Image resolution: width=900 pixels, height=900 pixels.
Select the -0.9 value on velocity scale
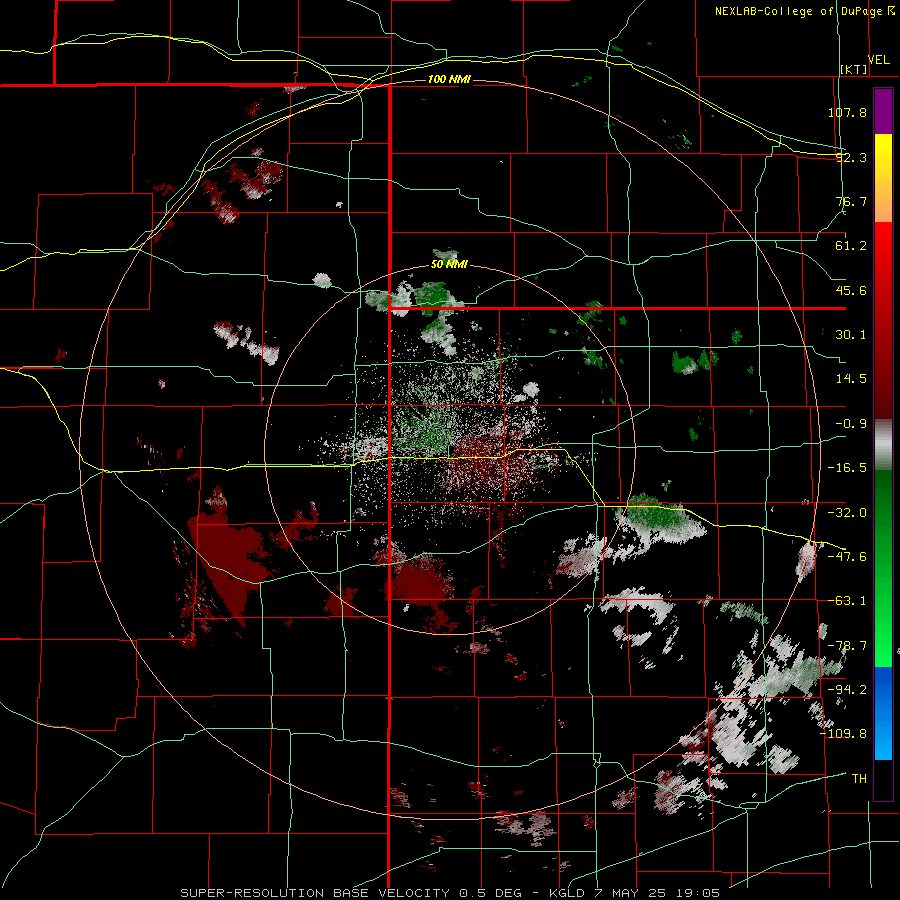(851, 424)
